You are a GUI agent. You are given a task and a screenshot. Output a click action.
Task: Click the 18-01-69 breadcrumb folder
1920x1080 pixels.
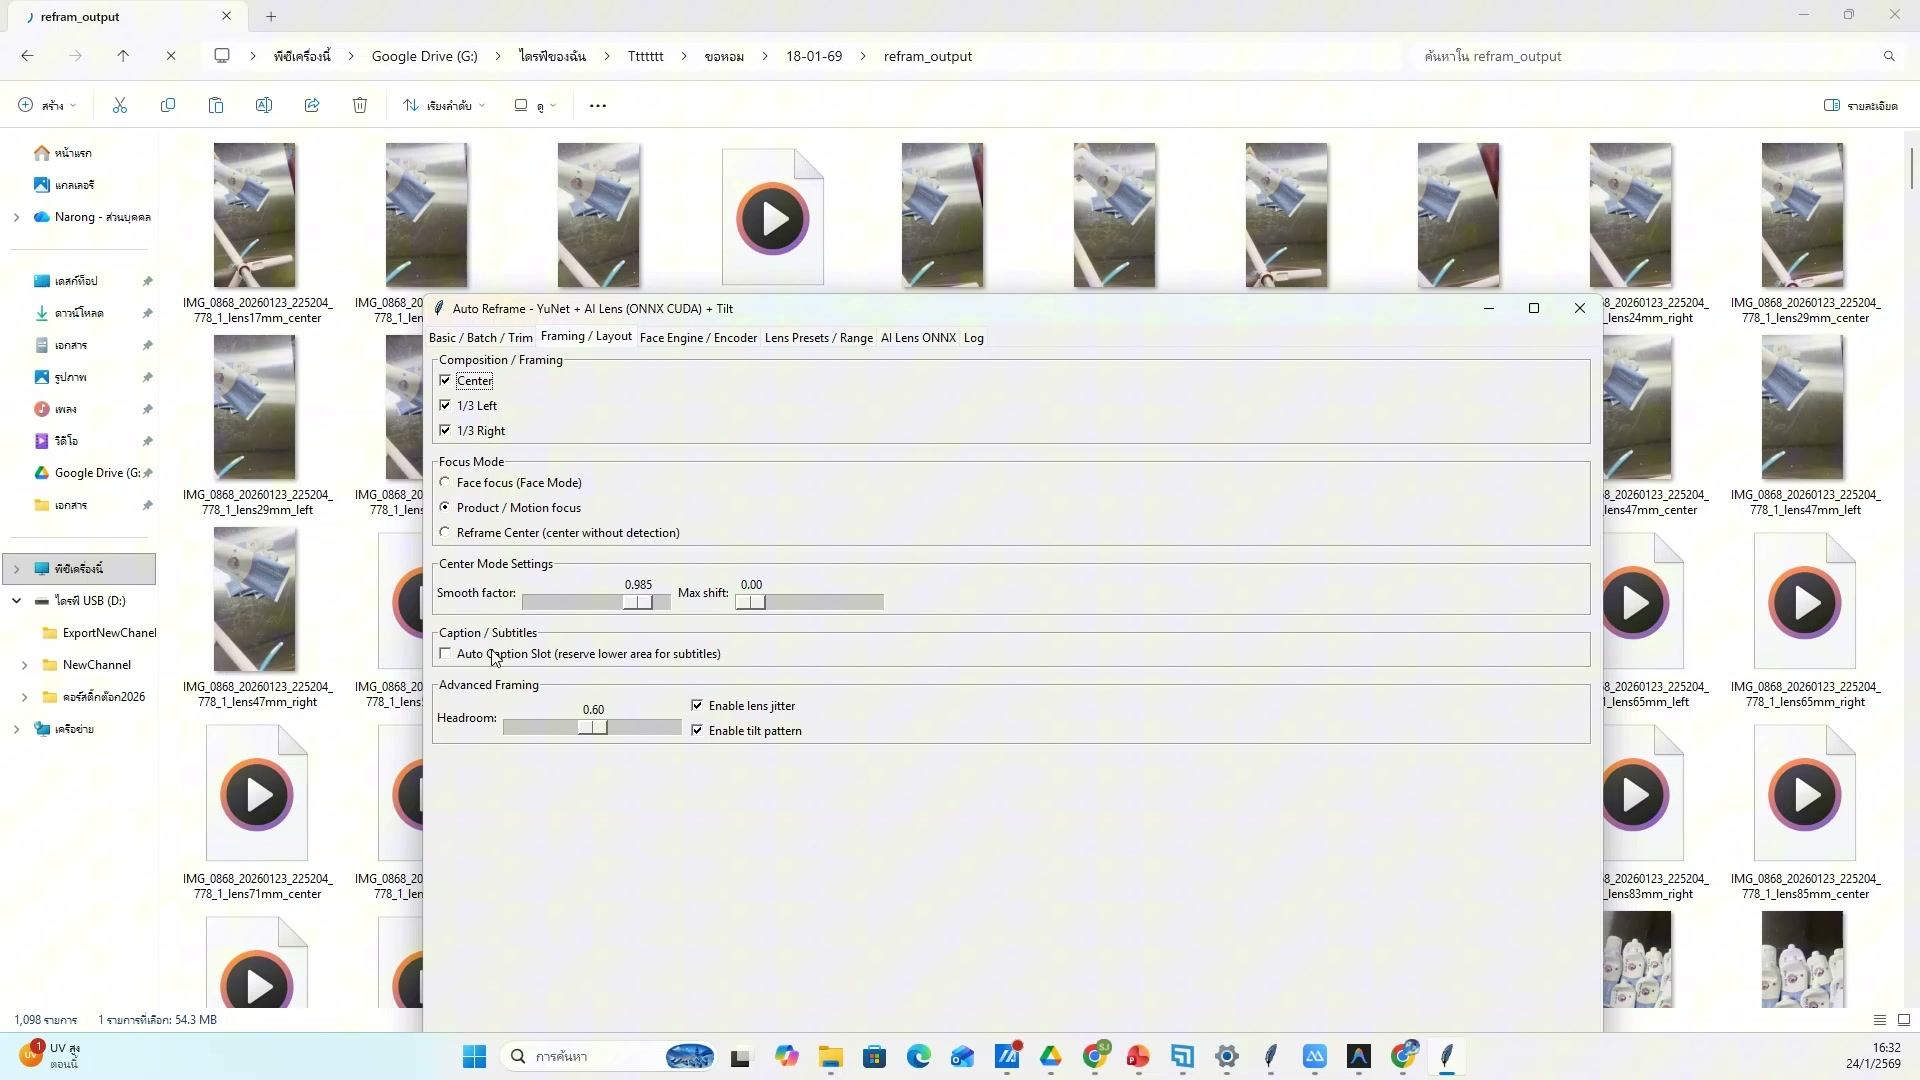click(x=813, y=57)
